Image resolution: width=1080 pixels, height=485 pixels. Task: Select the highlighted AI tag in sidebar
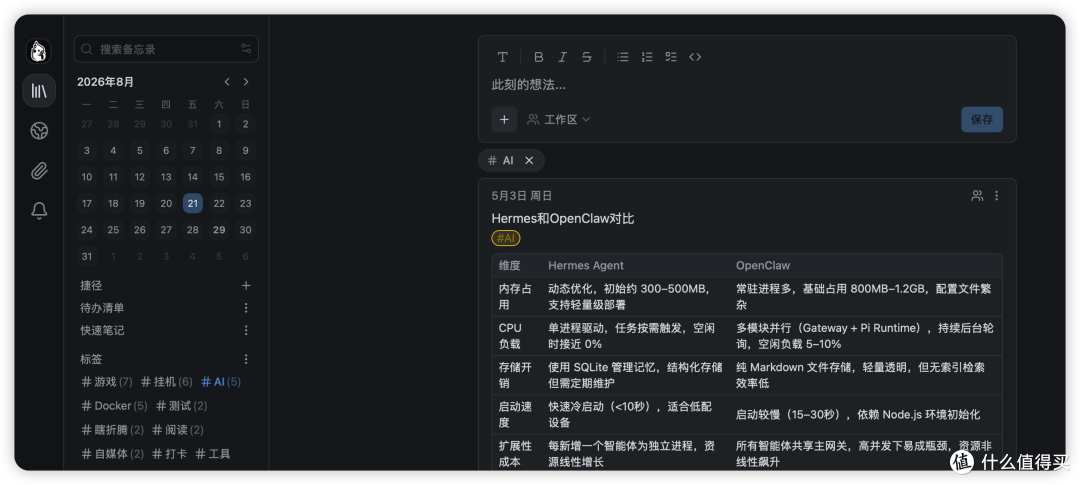pyautogui.click(x=220, y=382)
